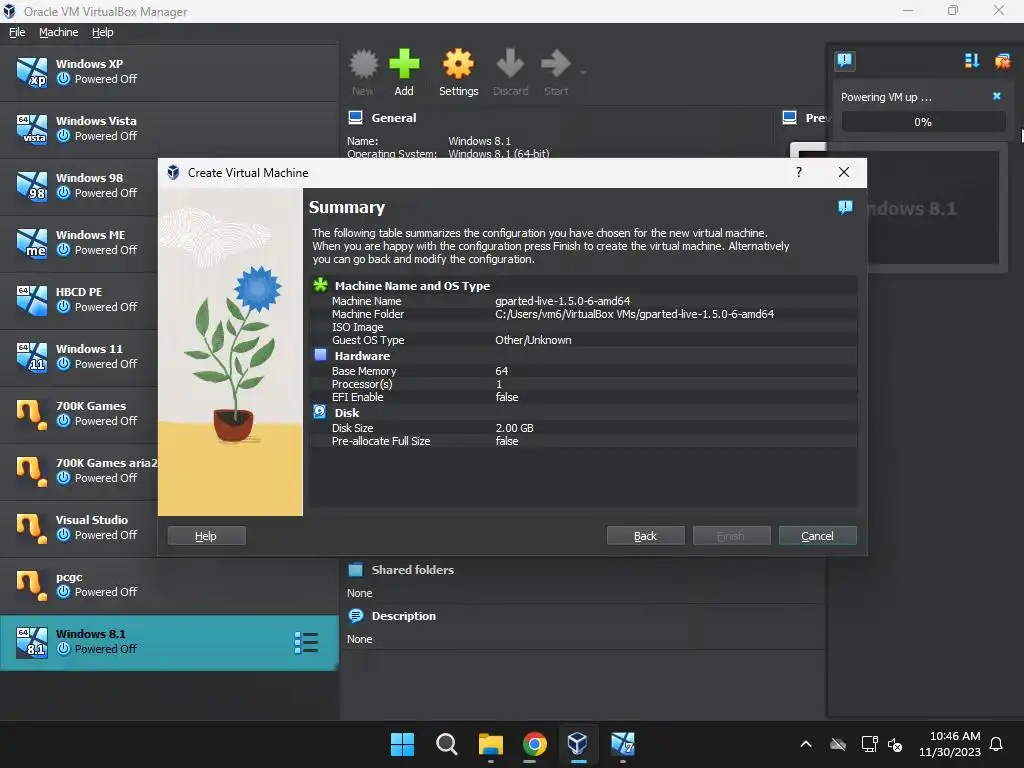Open the Start button dropdown arrow
Viewport: 1024px width, 768px height.
[583, 72]
